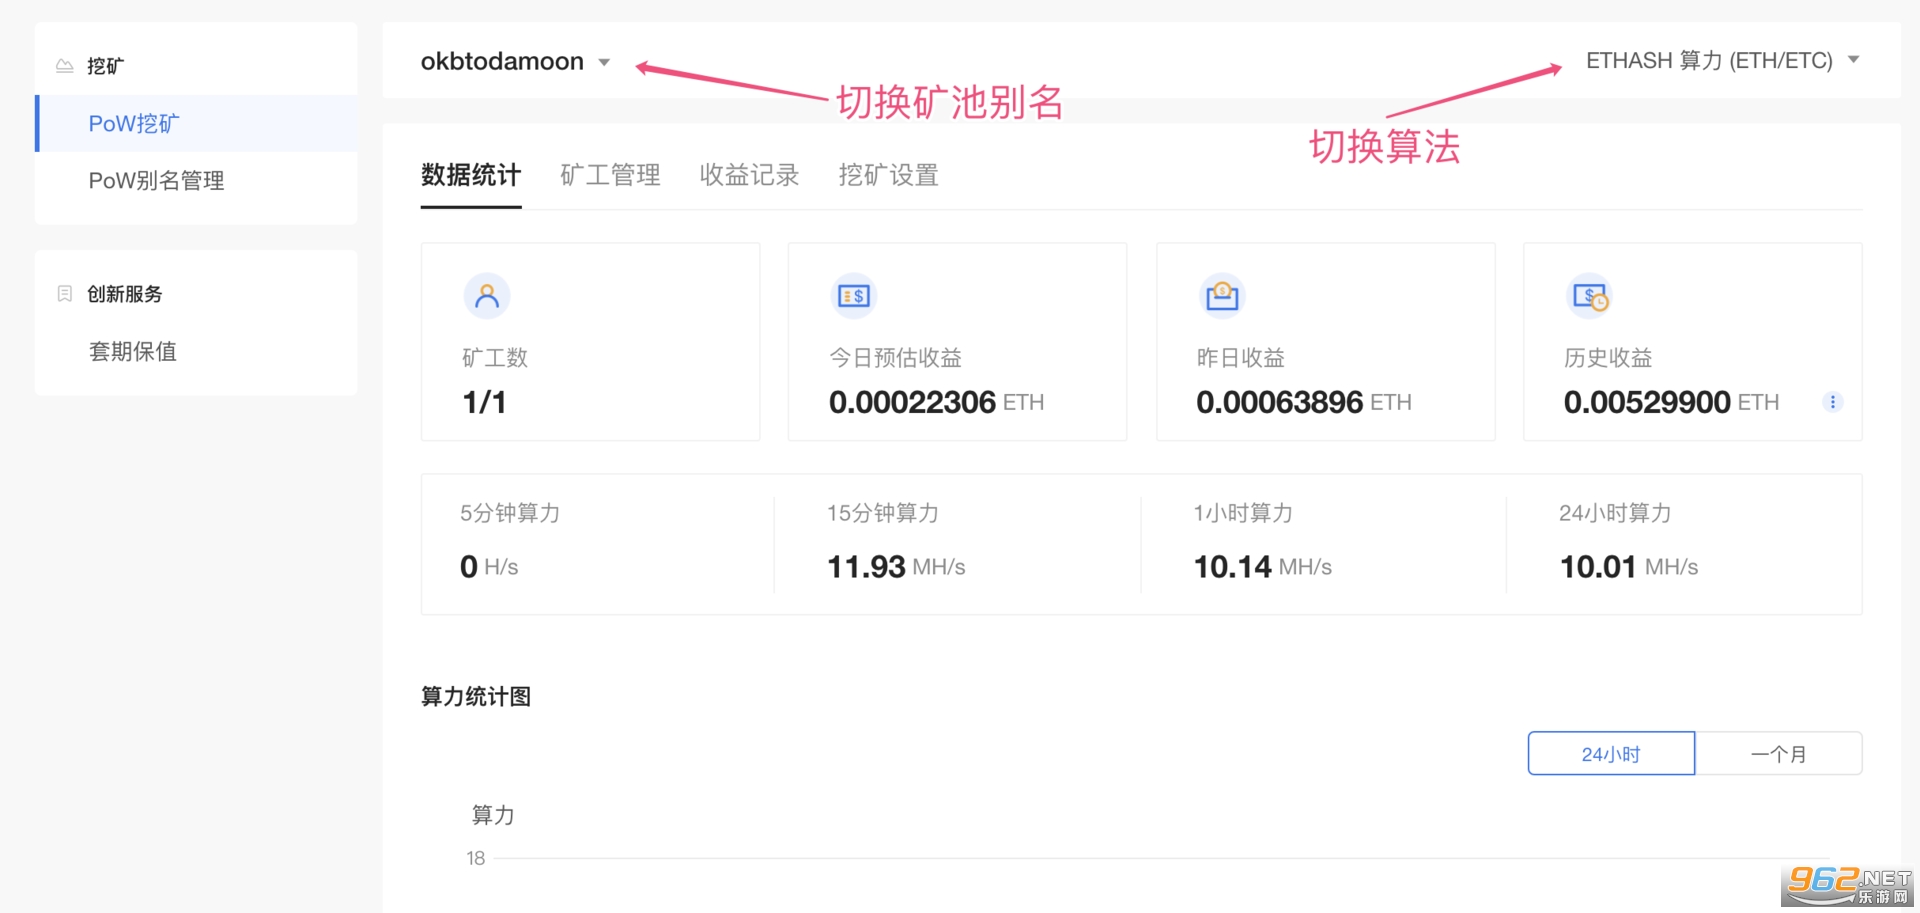Click the 矿工数 value 1/1

[484, 402]
